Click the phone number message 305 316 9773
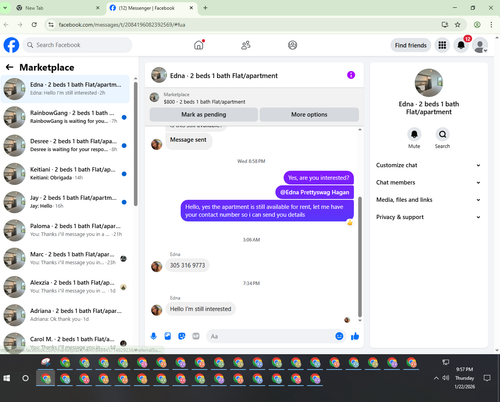 tap(187, 265)
